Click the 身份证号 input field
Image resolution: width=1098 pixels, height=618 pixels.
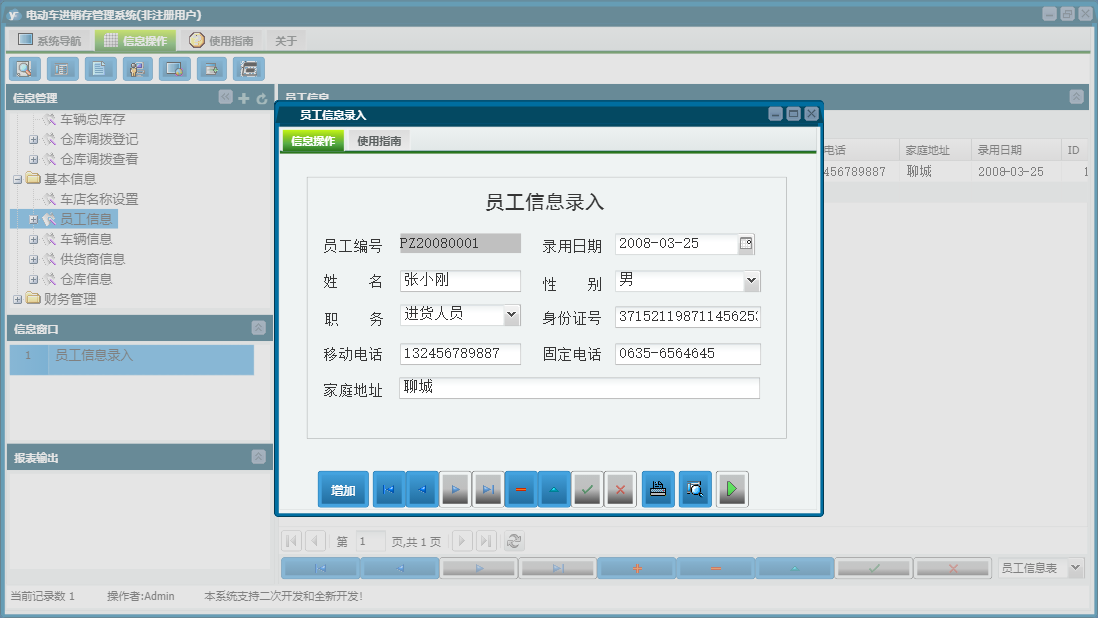pos(688,316)
